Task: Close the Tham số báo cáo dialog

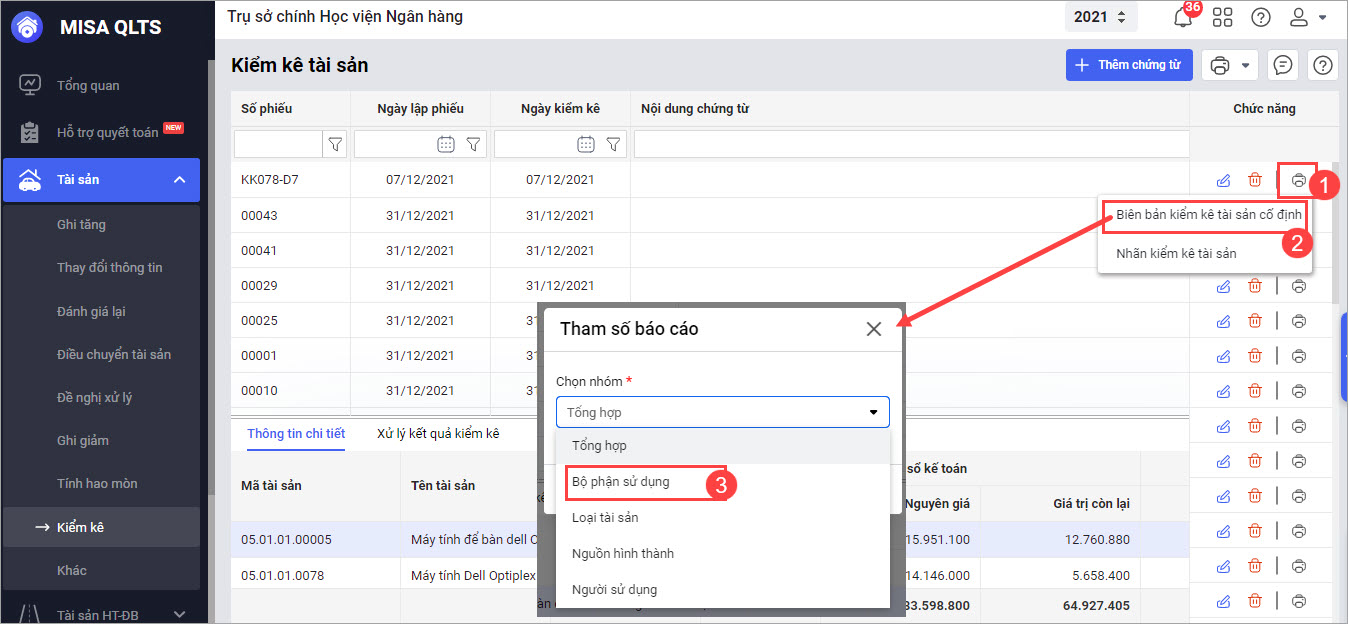Action: coord(873,329)
